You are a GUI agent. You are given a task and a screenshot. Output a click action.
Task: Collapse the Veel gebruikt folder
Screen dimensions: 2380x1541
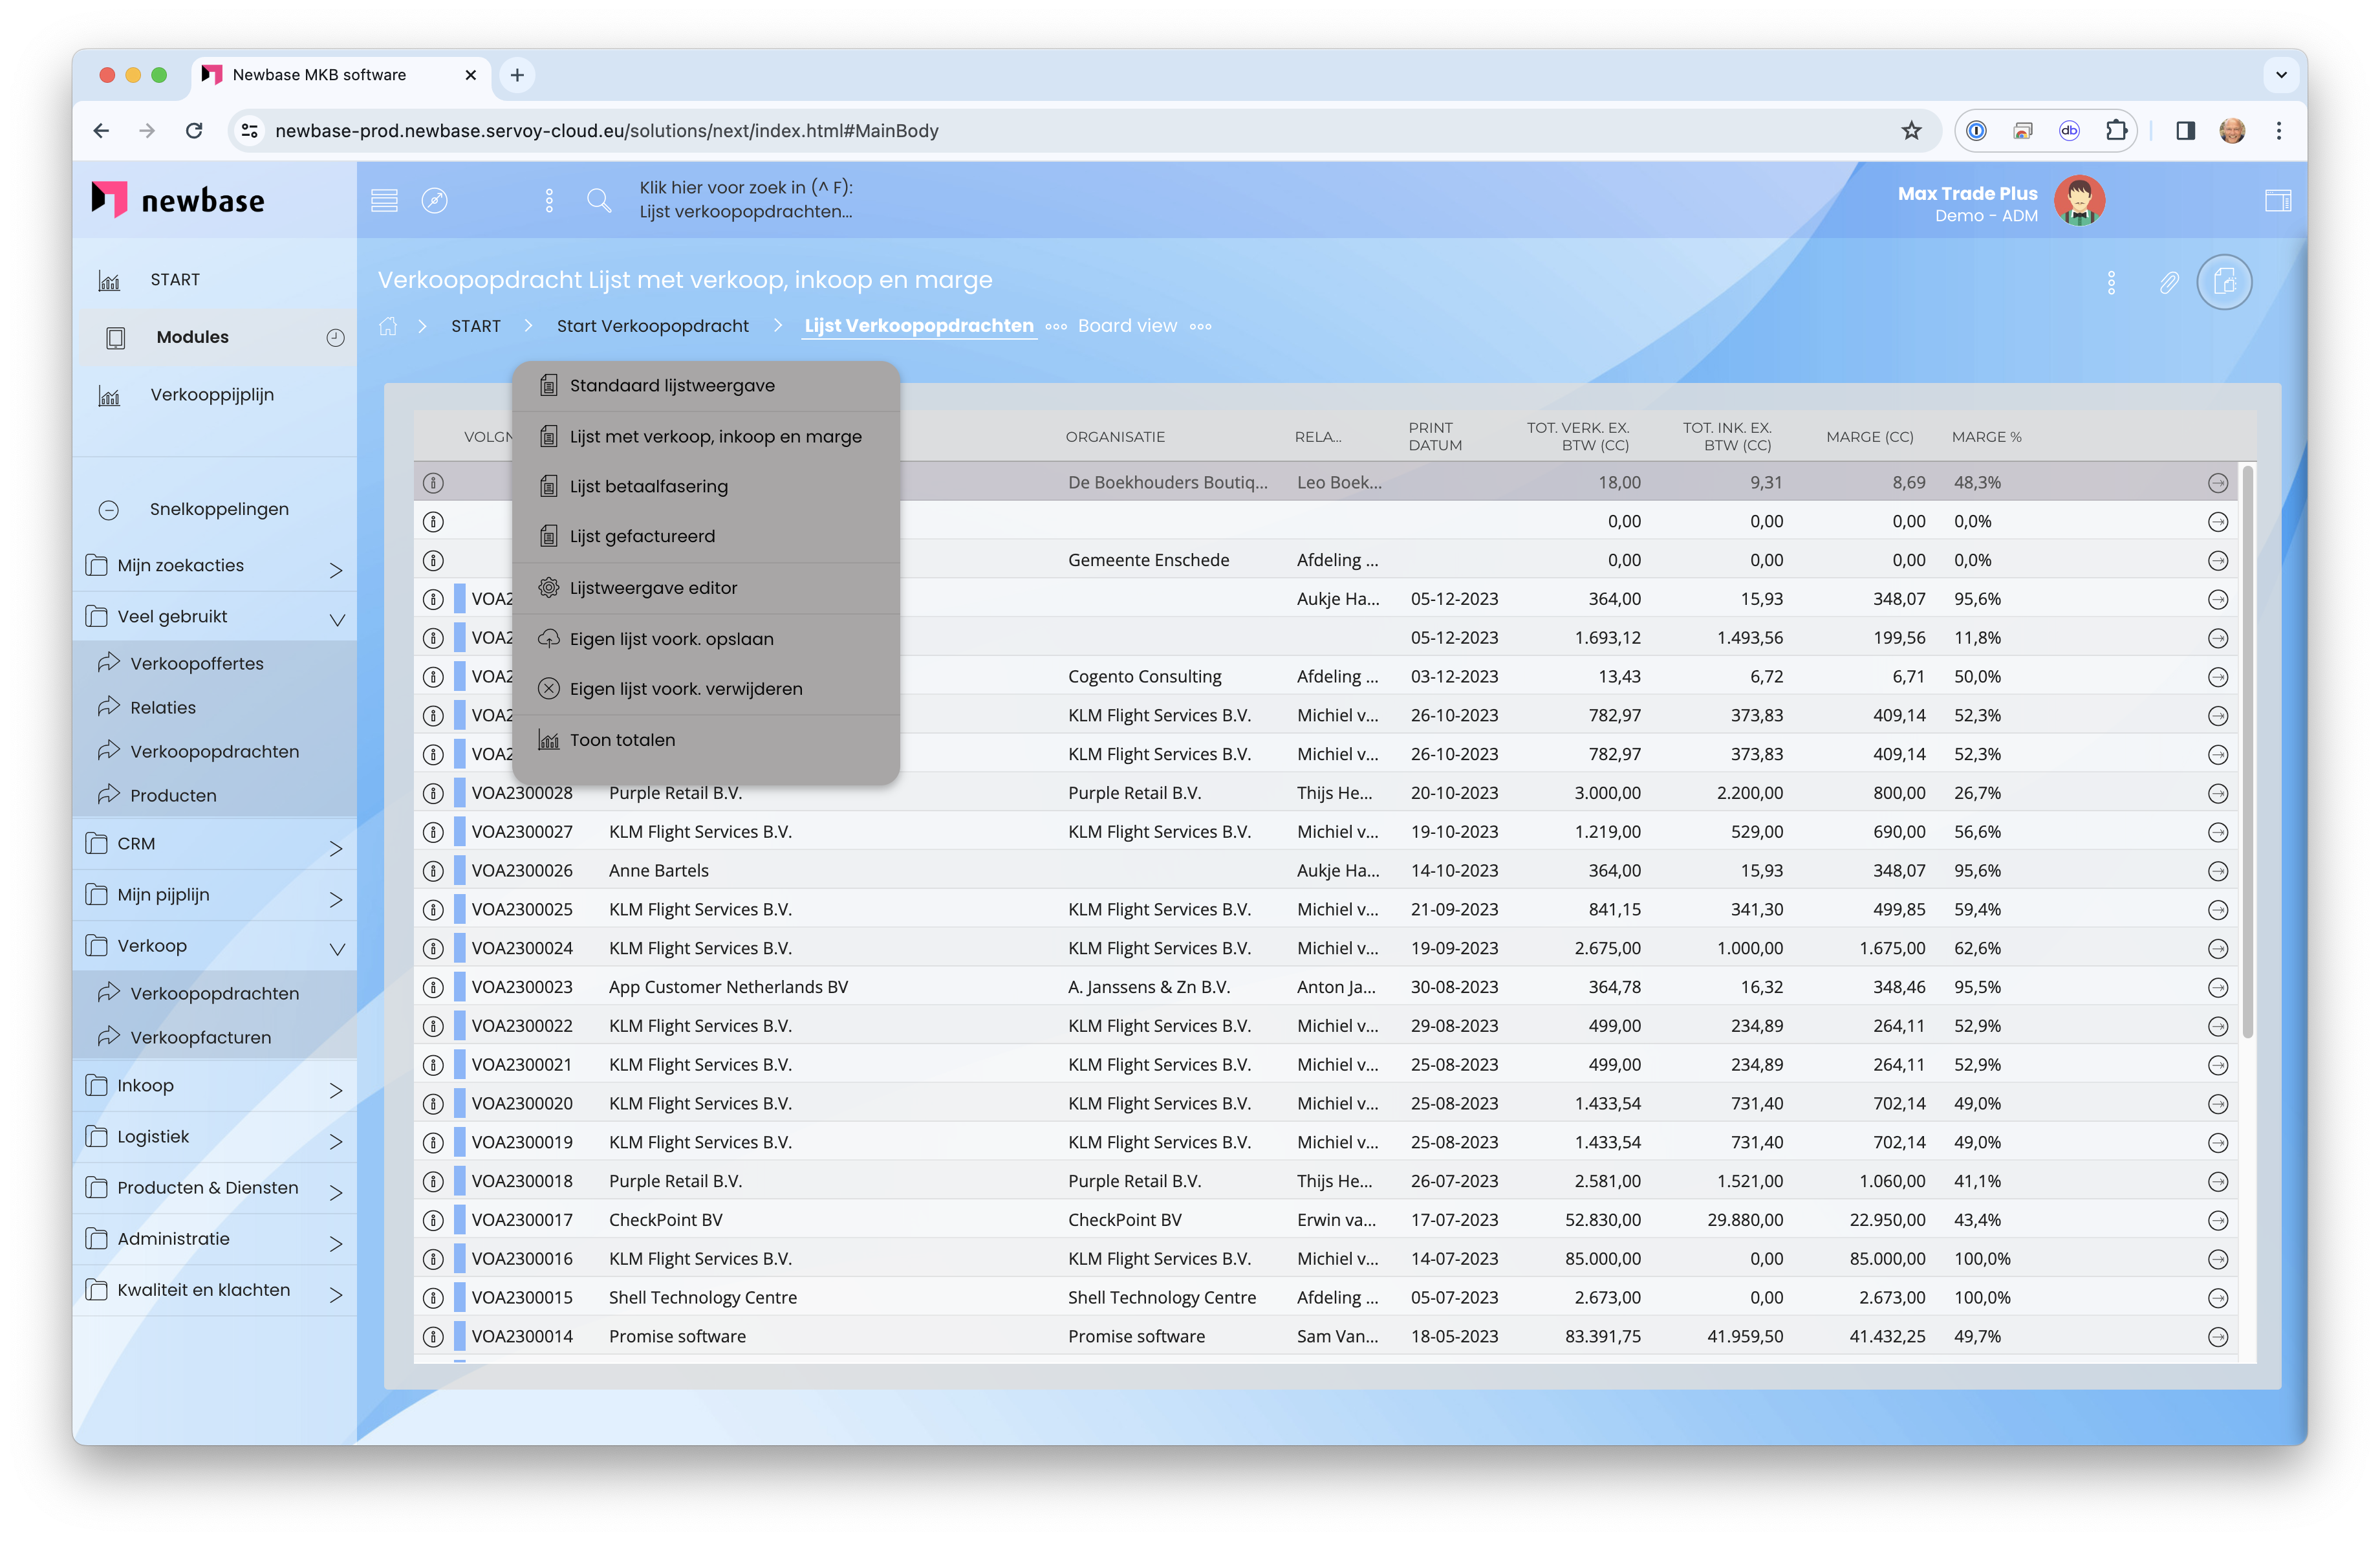point(337,619)
